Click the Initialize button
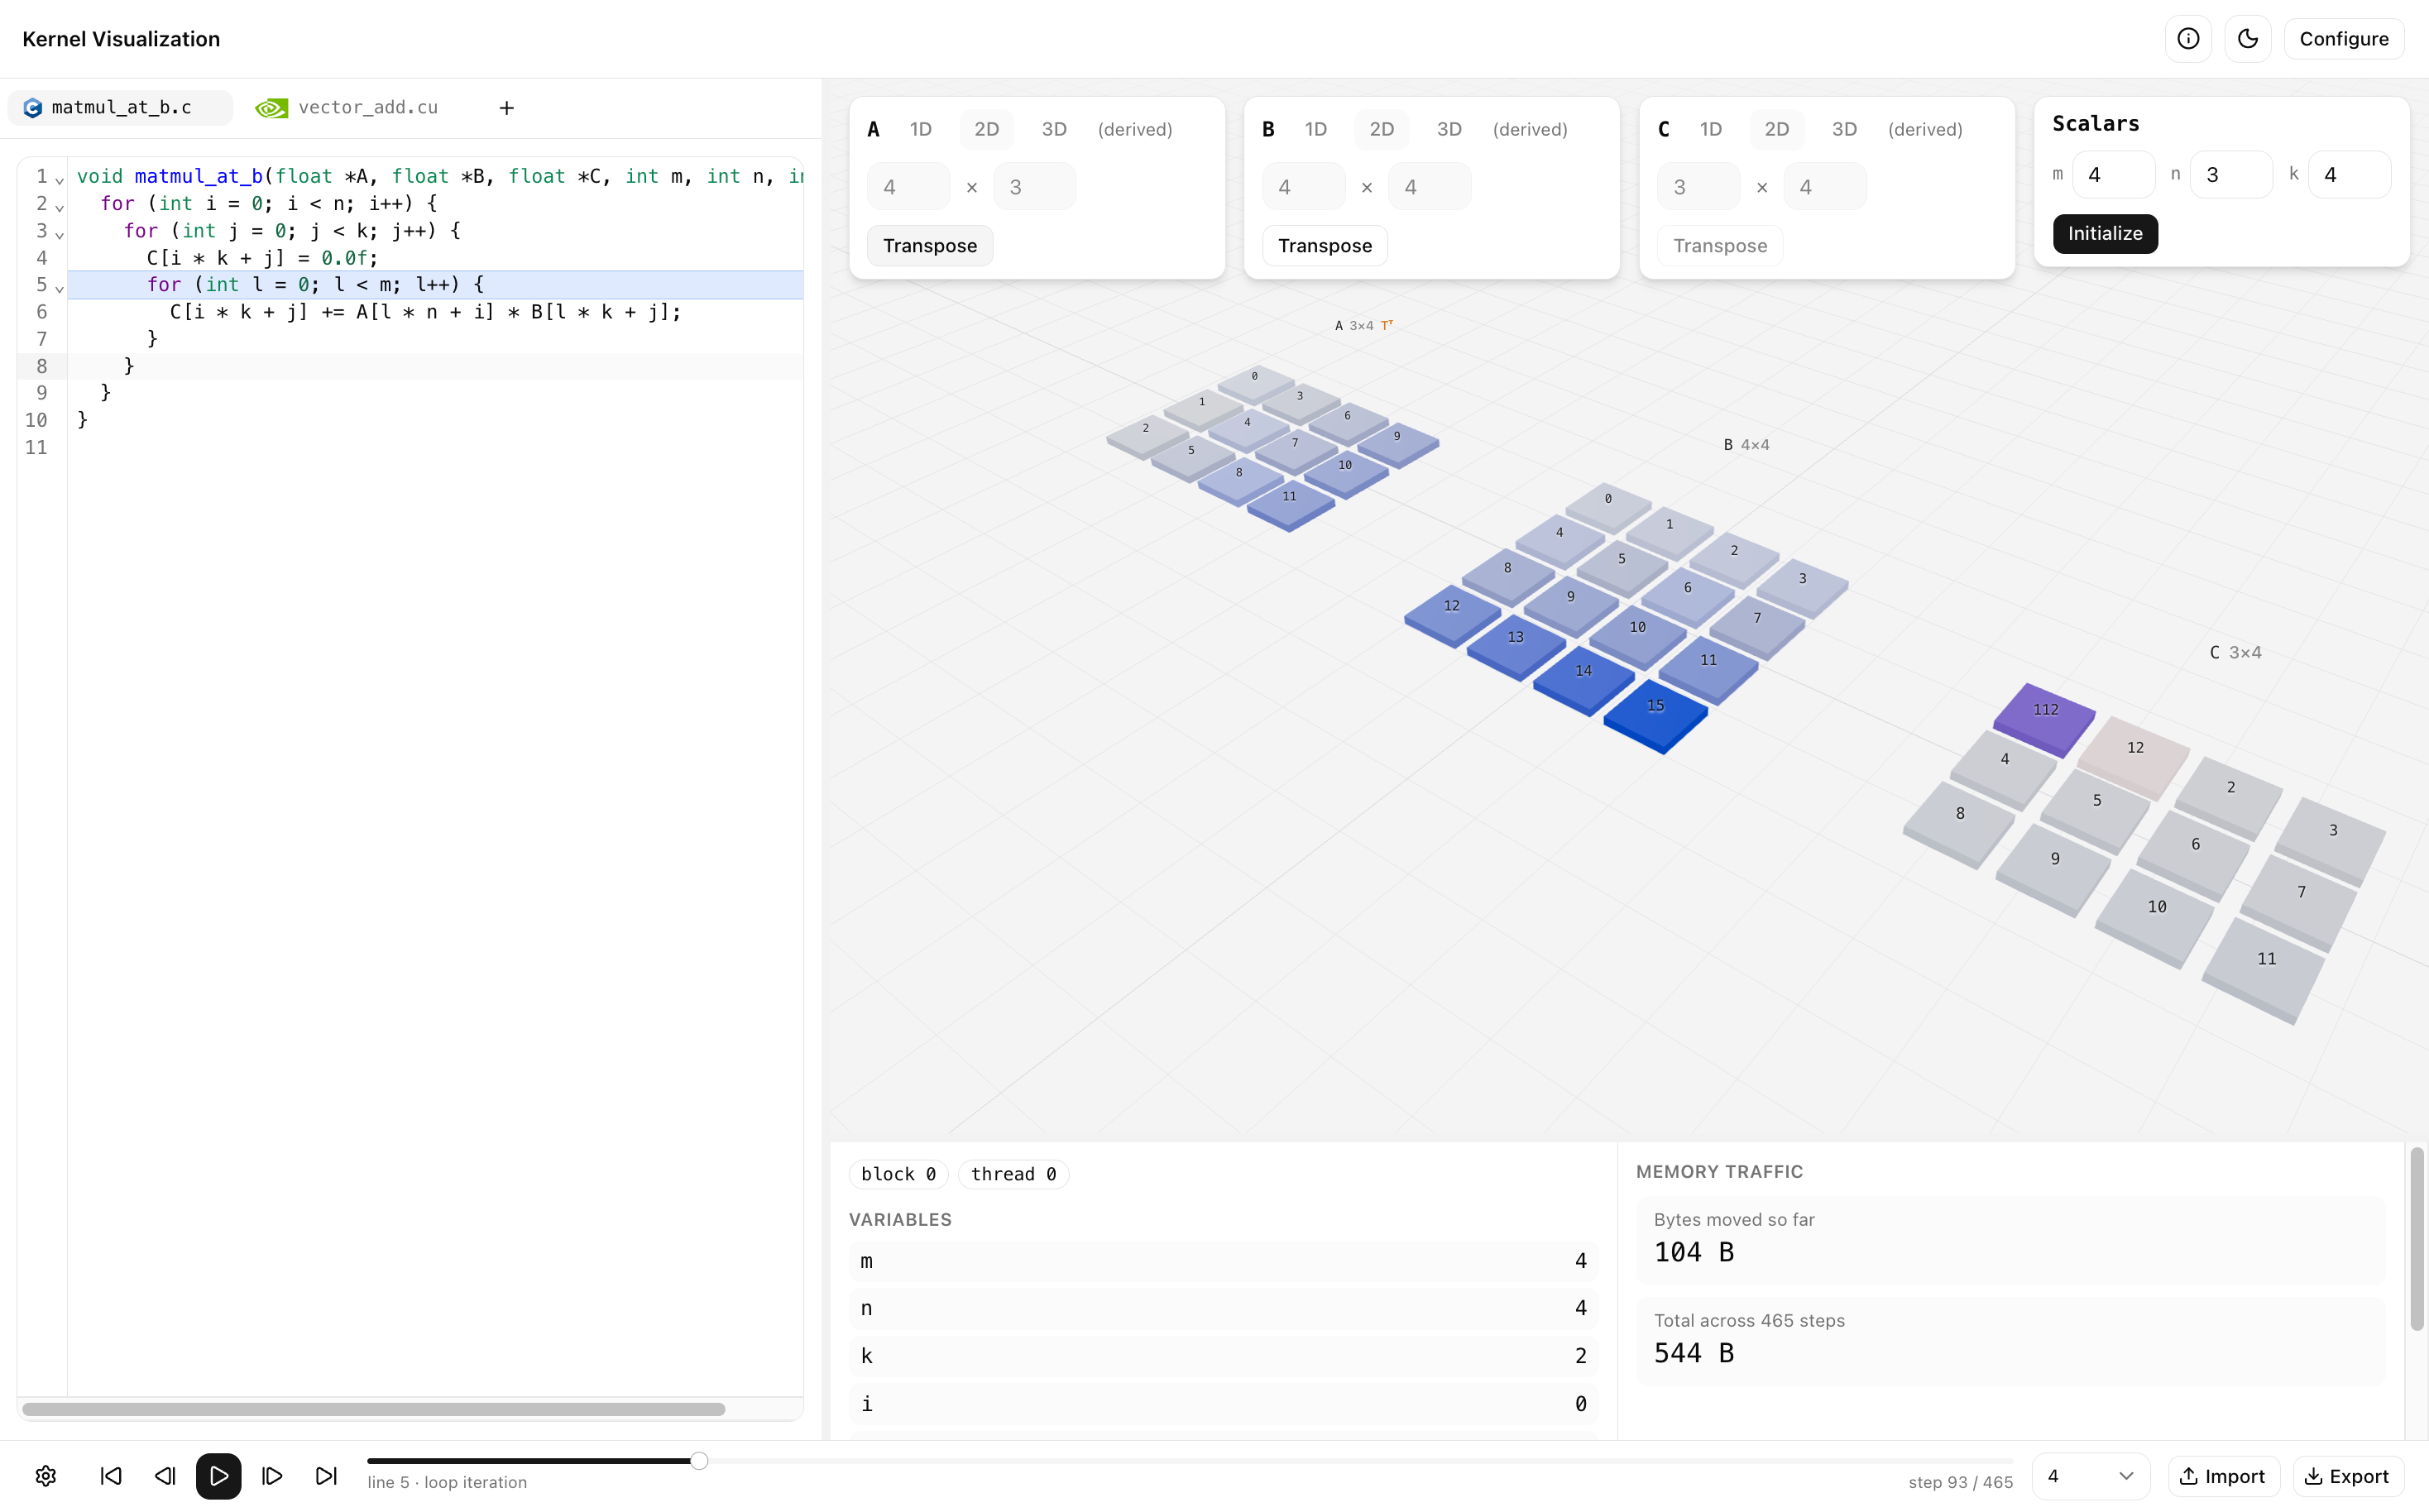2429x1512 pixels. coord(2105,233)
